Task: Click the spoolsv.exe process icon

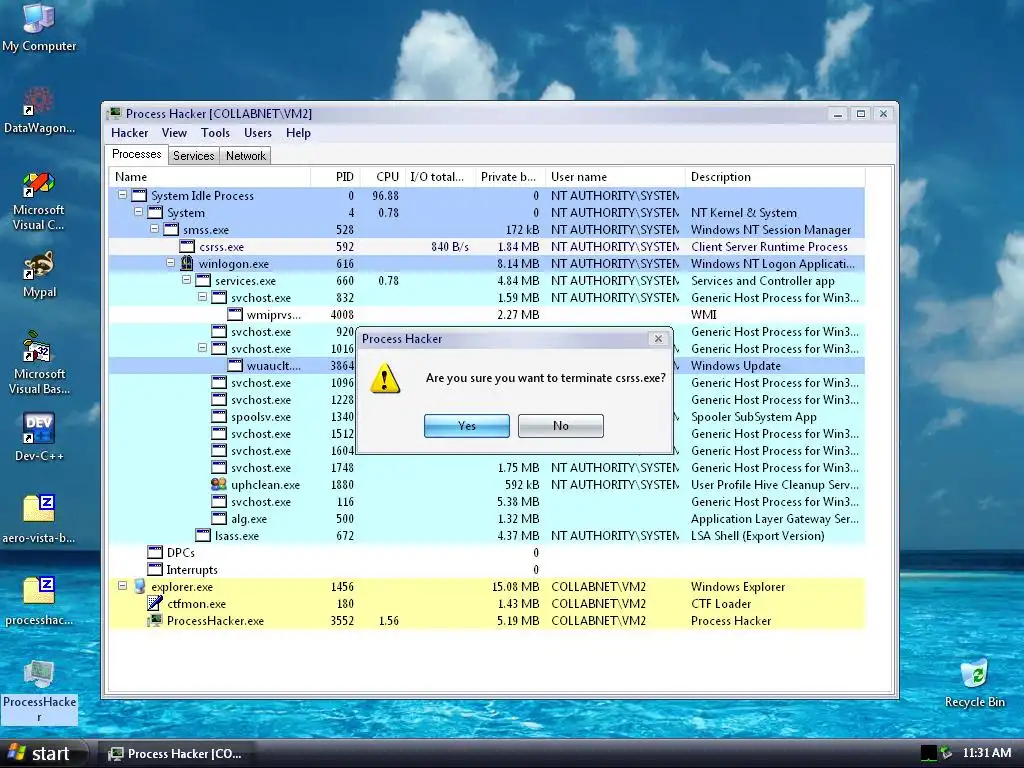Action: 219,417
